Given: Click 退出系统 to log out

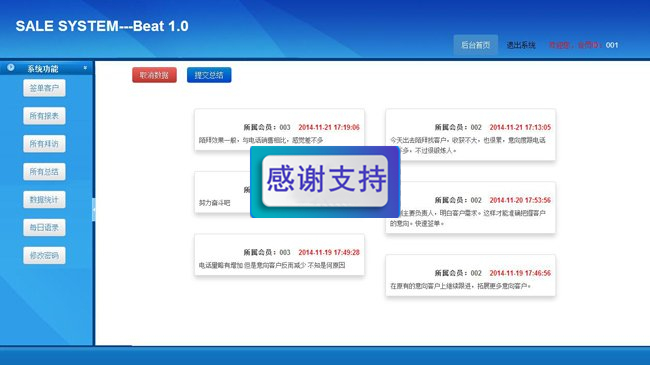Looking at the screenshot, I should [x=521, y=45].
